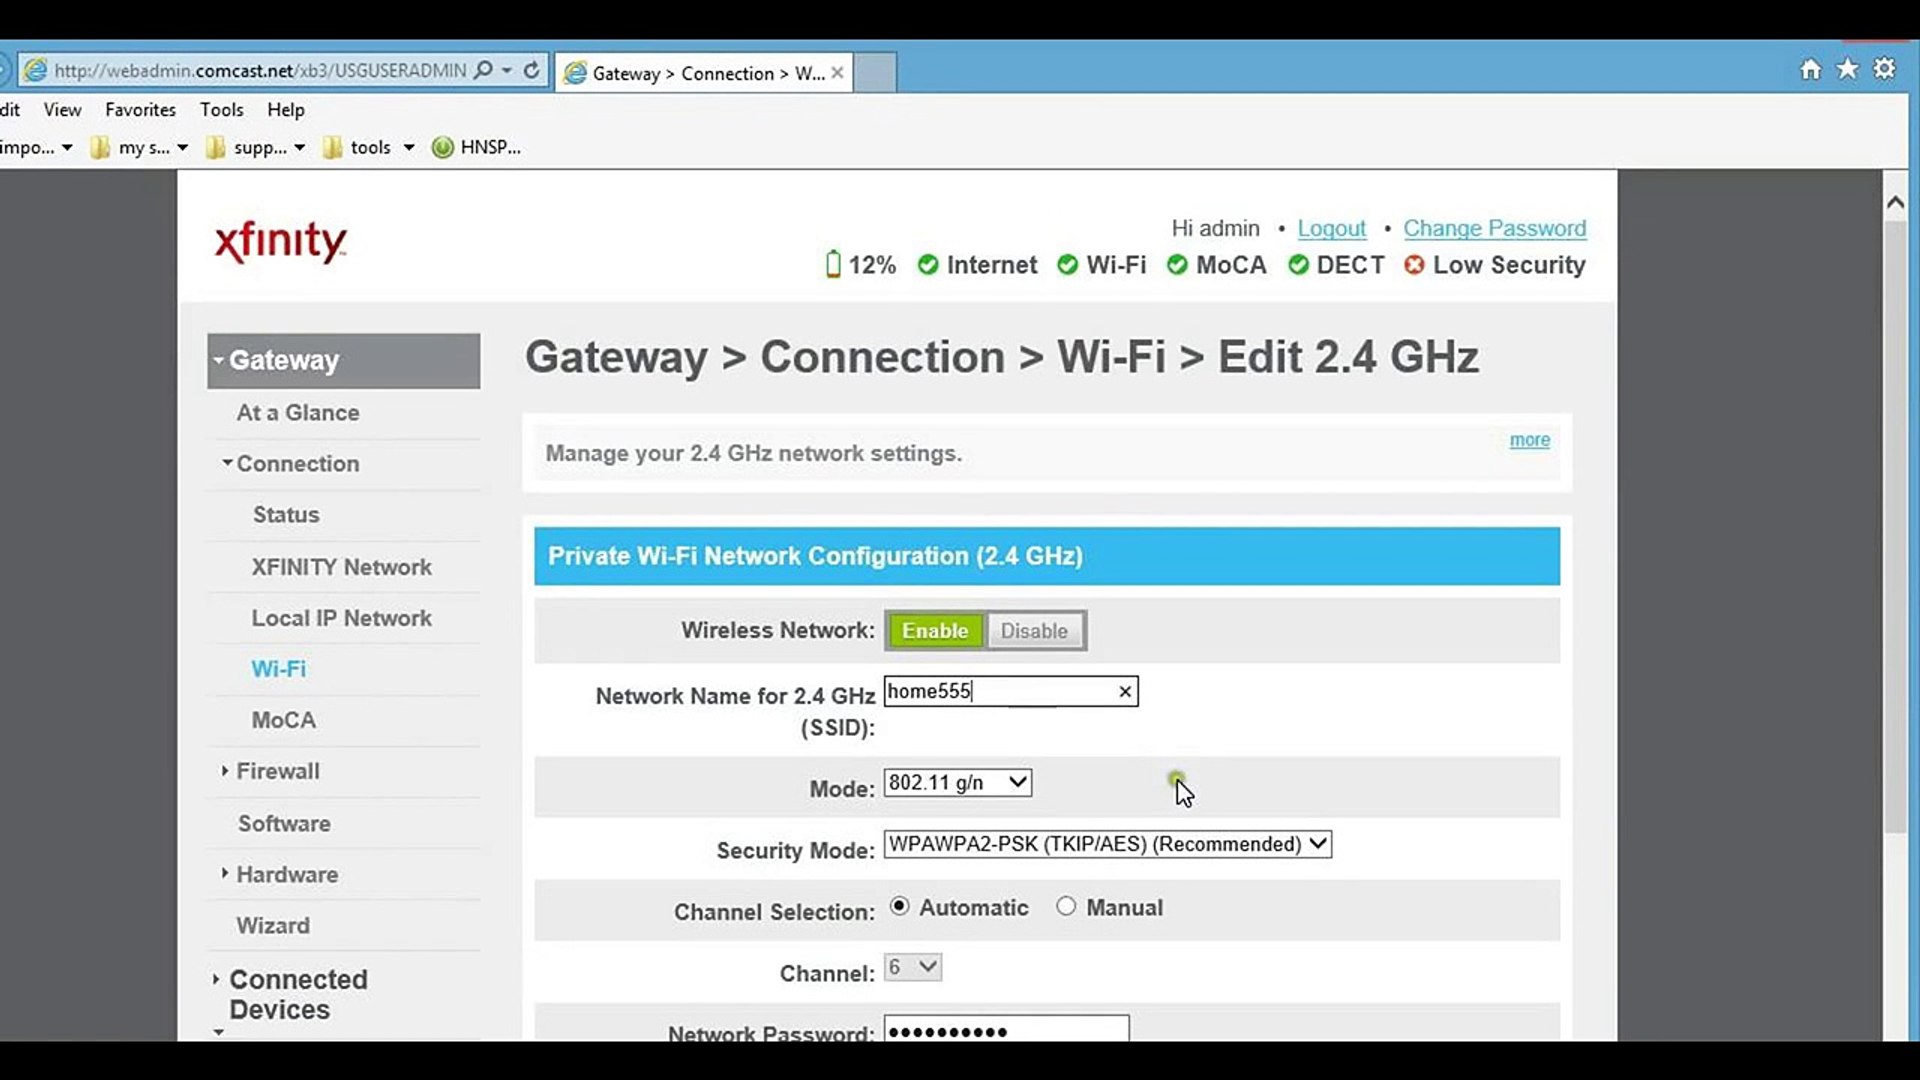Click the Wi-Fi status check icon
1920x1080 pixels.
[x=1067, y=265]
